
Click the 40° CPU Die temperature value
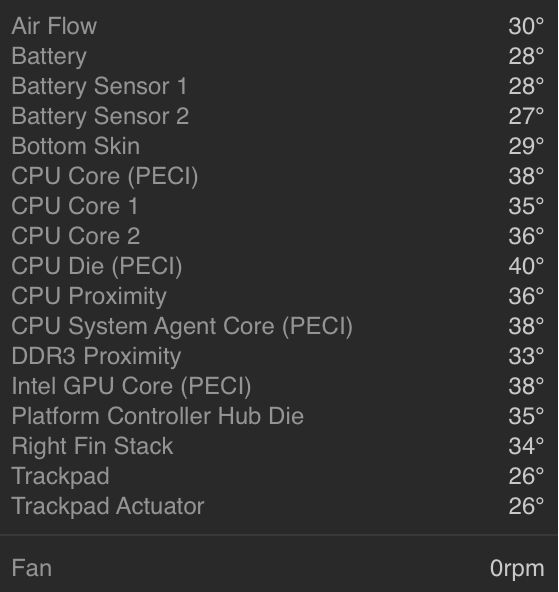526,266
